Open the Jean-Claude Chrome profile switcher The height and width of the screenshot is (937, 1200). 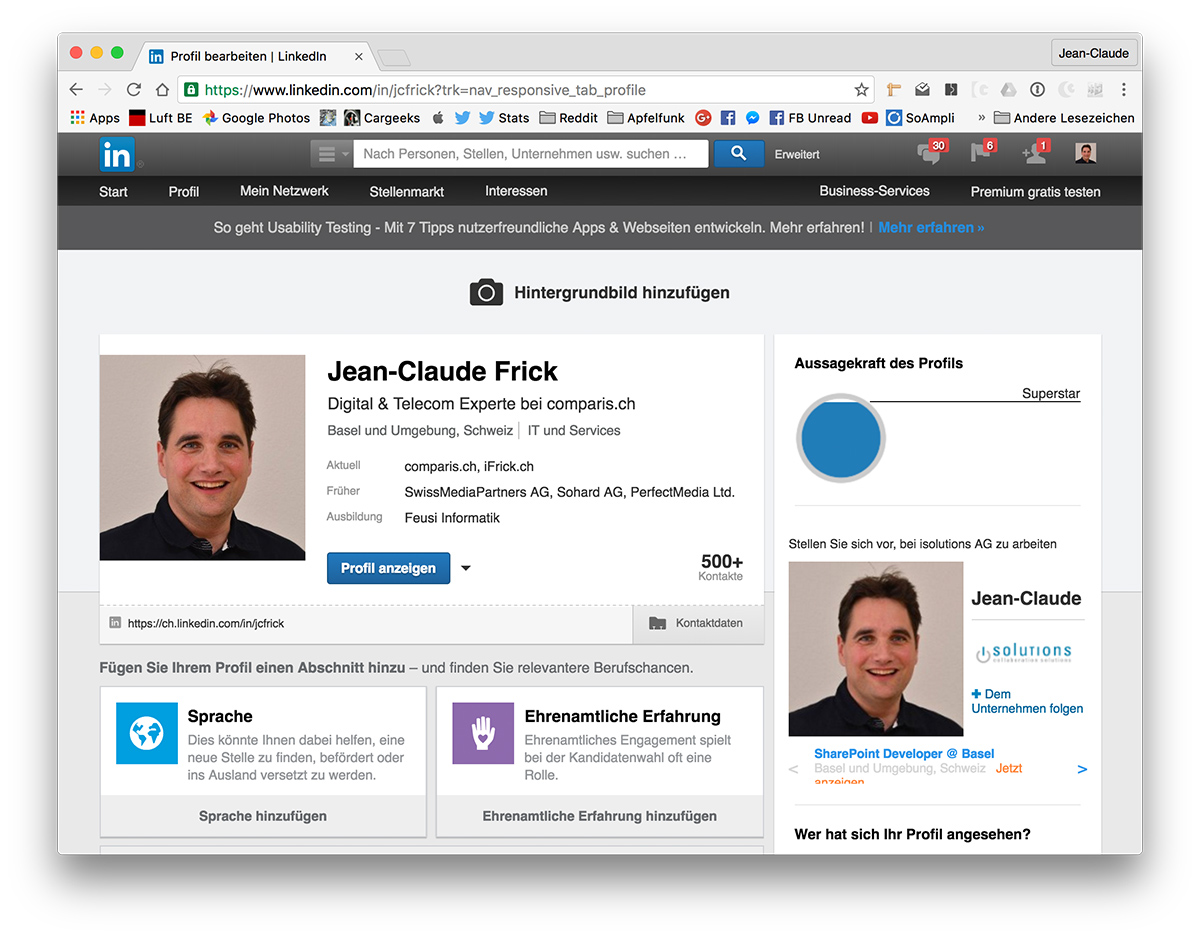pos(1094,53)
